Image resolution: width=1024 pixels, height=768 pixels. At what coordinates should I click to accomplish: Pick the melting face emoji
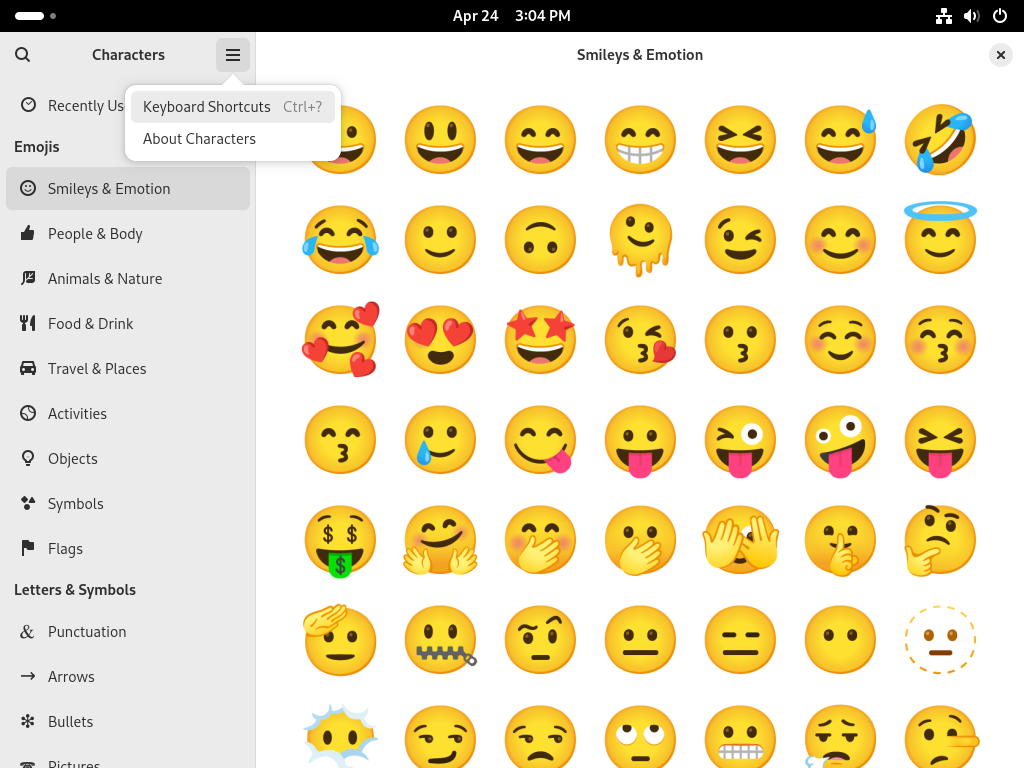(640, 240)
